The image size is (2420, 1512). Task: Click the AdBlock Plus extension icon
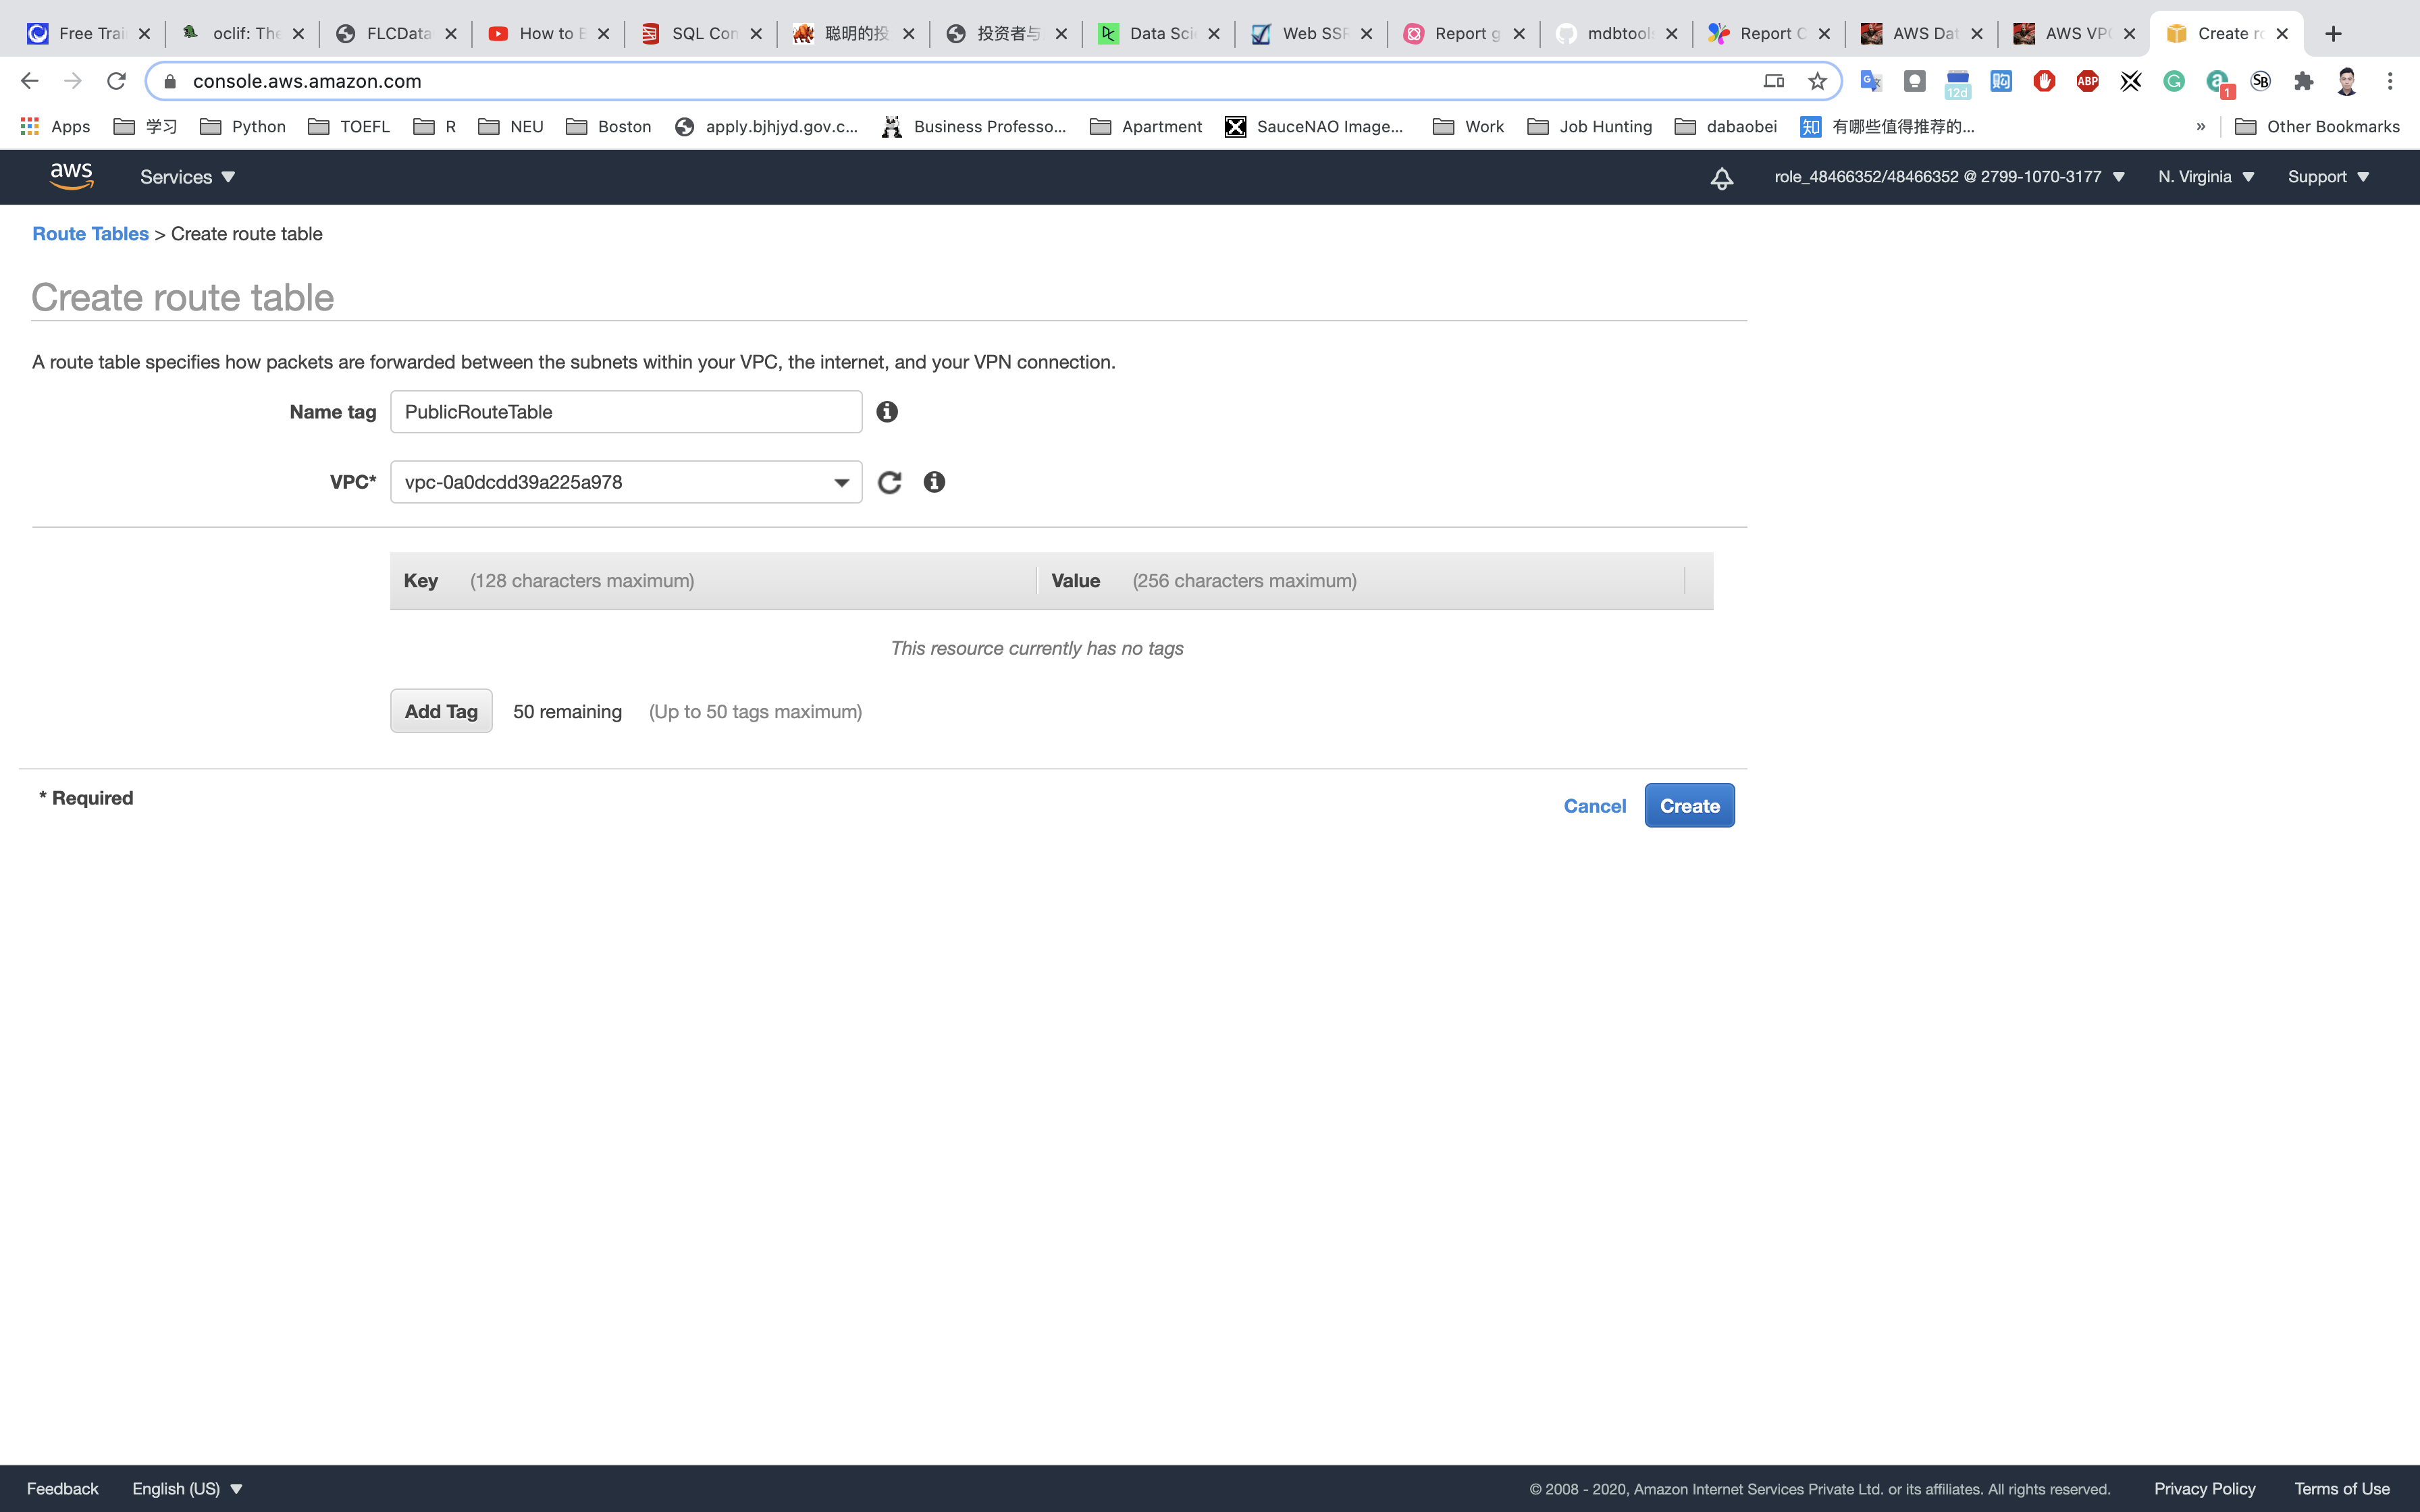click(2087, 81)
